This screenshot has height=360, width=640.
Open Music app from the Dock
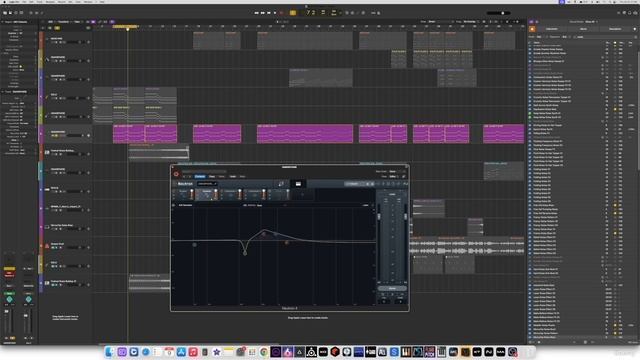point(193,352)
